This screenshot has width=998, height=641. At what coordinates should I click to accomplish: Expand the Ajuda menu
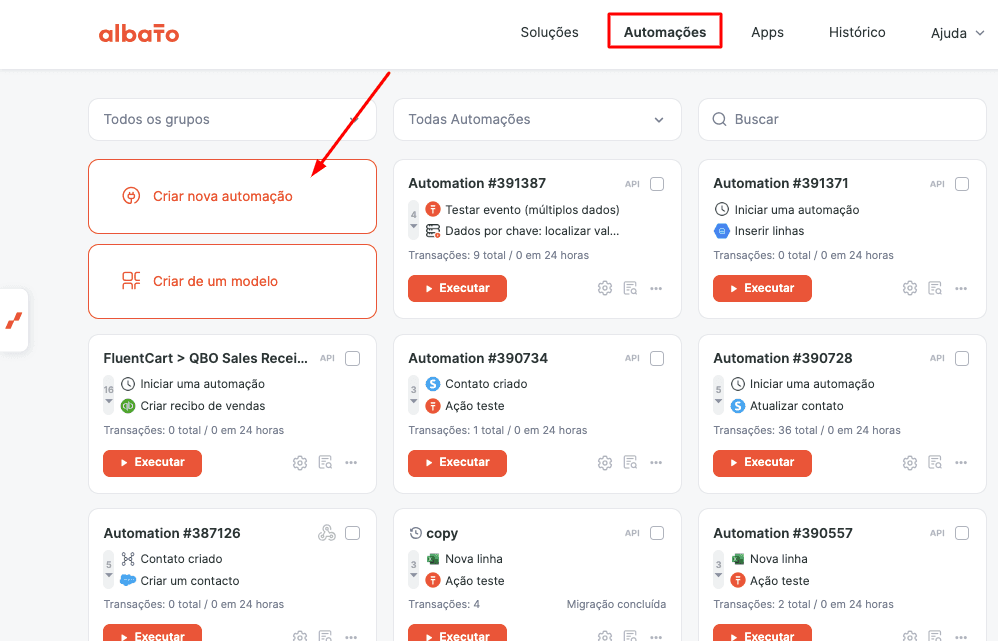957,33
